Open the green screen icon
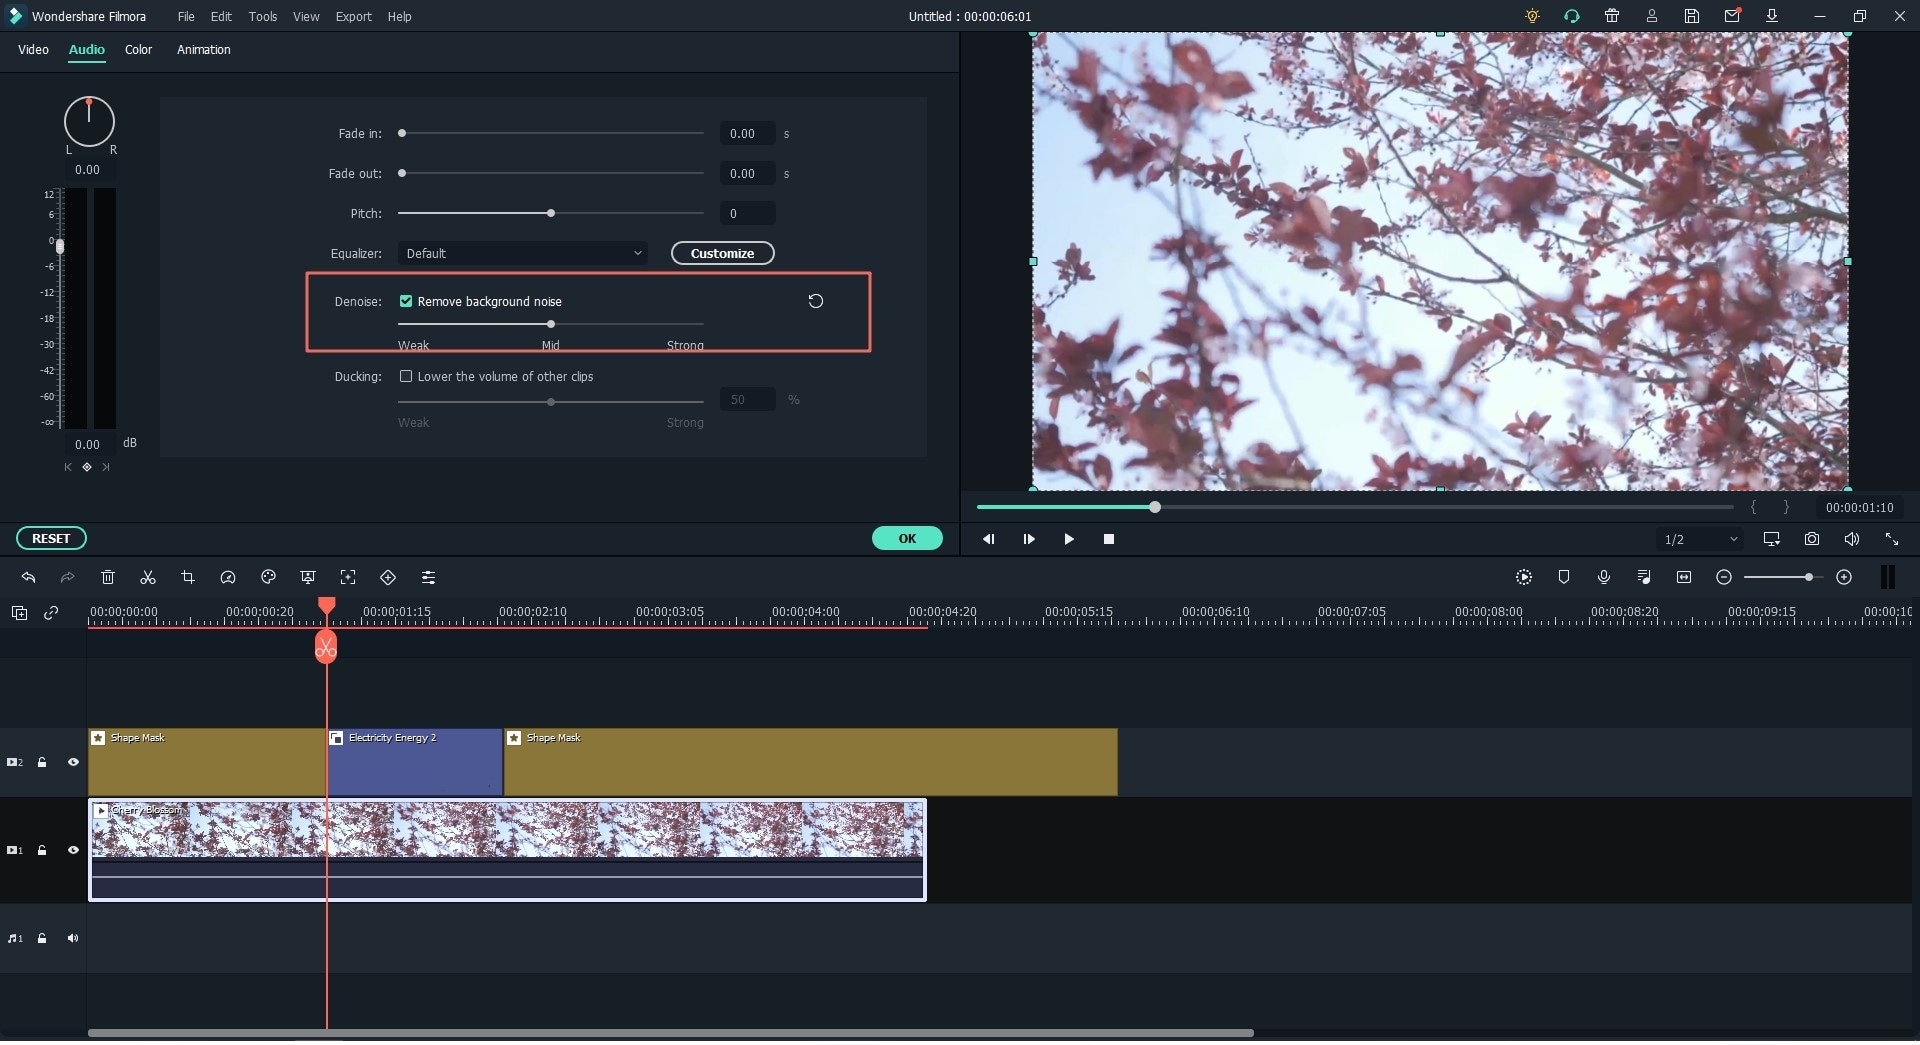The image size is (1920, 1045). (x=308, y=579)
